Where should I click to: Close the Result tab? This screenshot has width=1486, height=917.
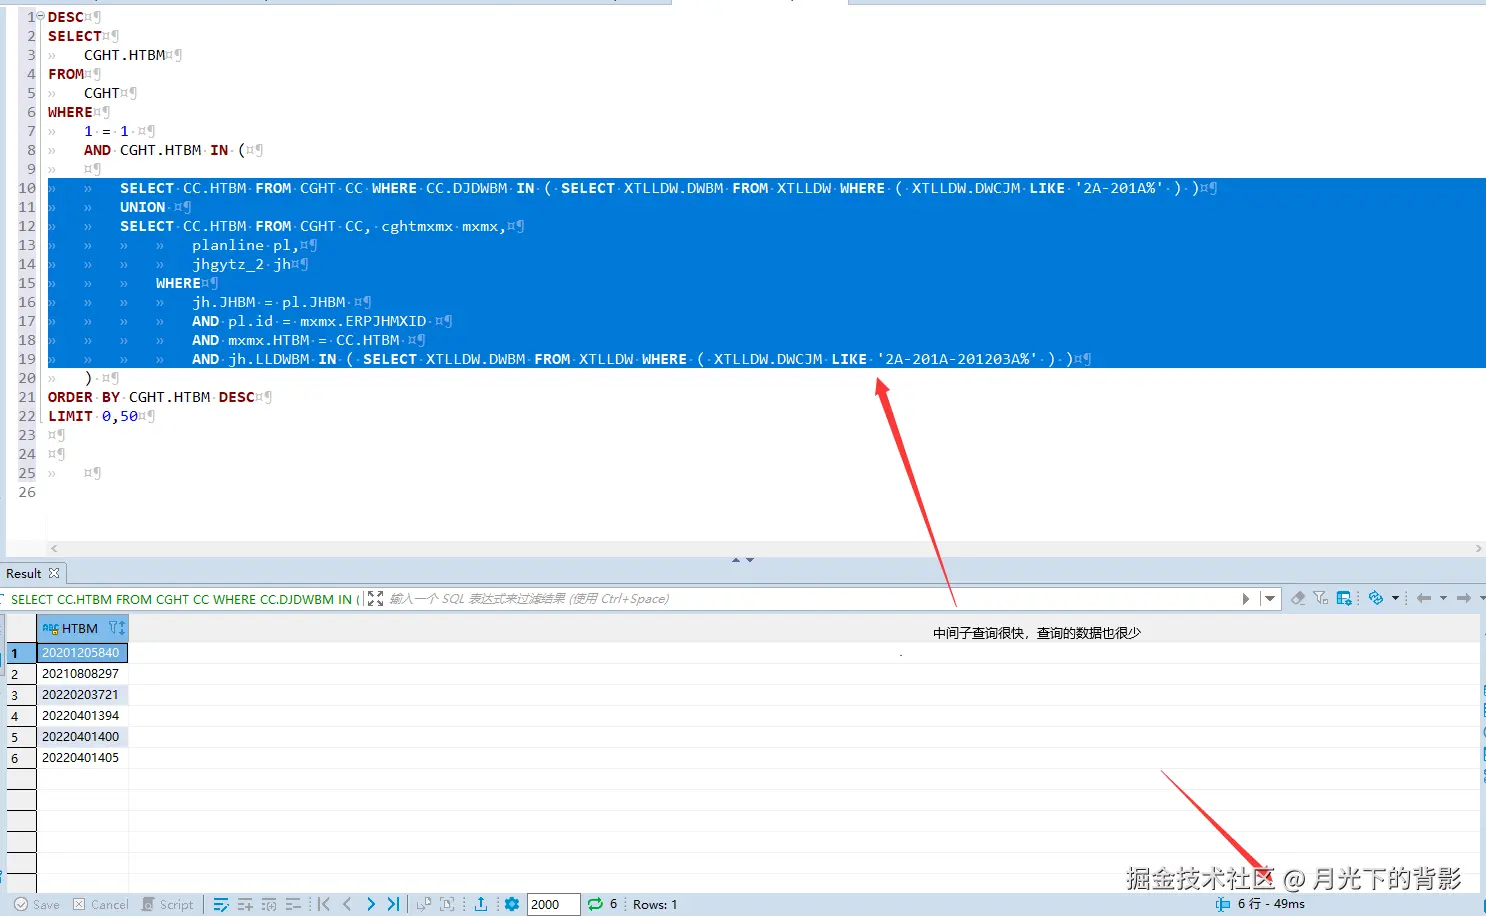point(54,574)
